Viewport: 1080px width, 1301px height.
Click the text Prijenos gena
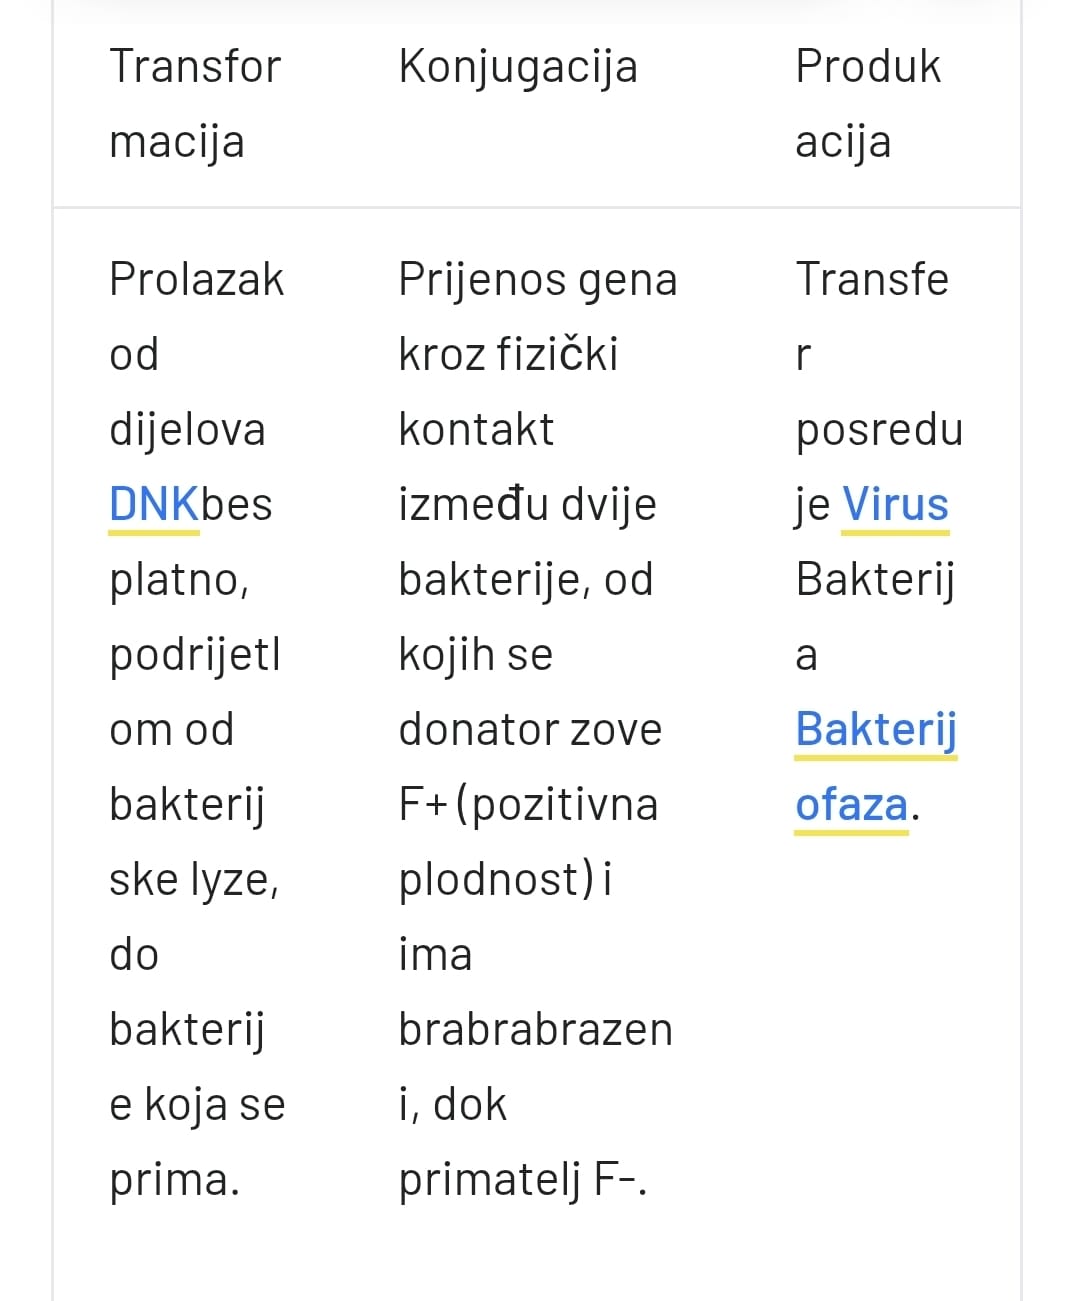pyautogui.click(x=537, y=279)
